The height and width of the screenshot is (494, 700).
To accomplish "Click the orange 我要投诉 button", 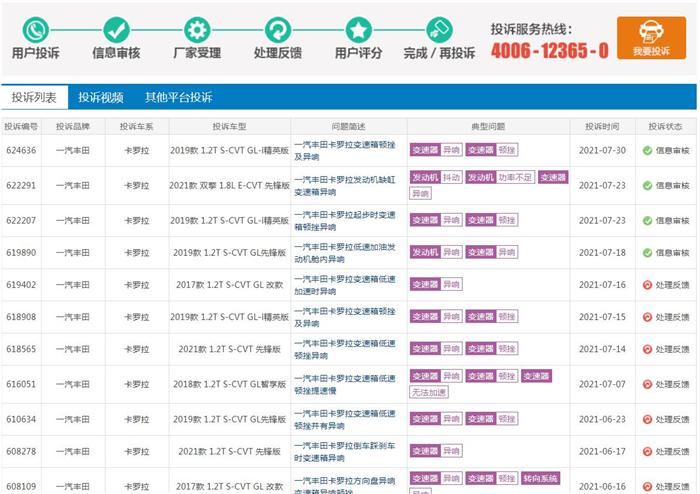I will [651, 38].
